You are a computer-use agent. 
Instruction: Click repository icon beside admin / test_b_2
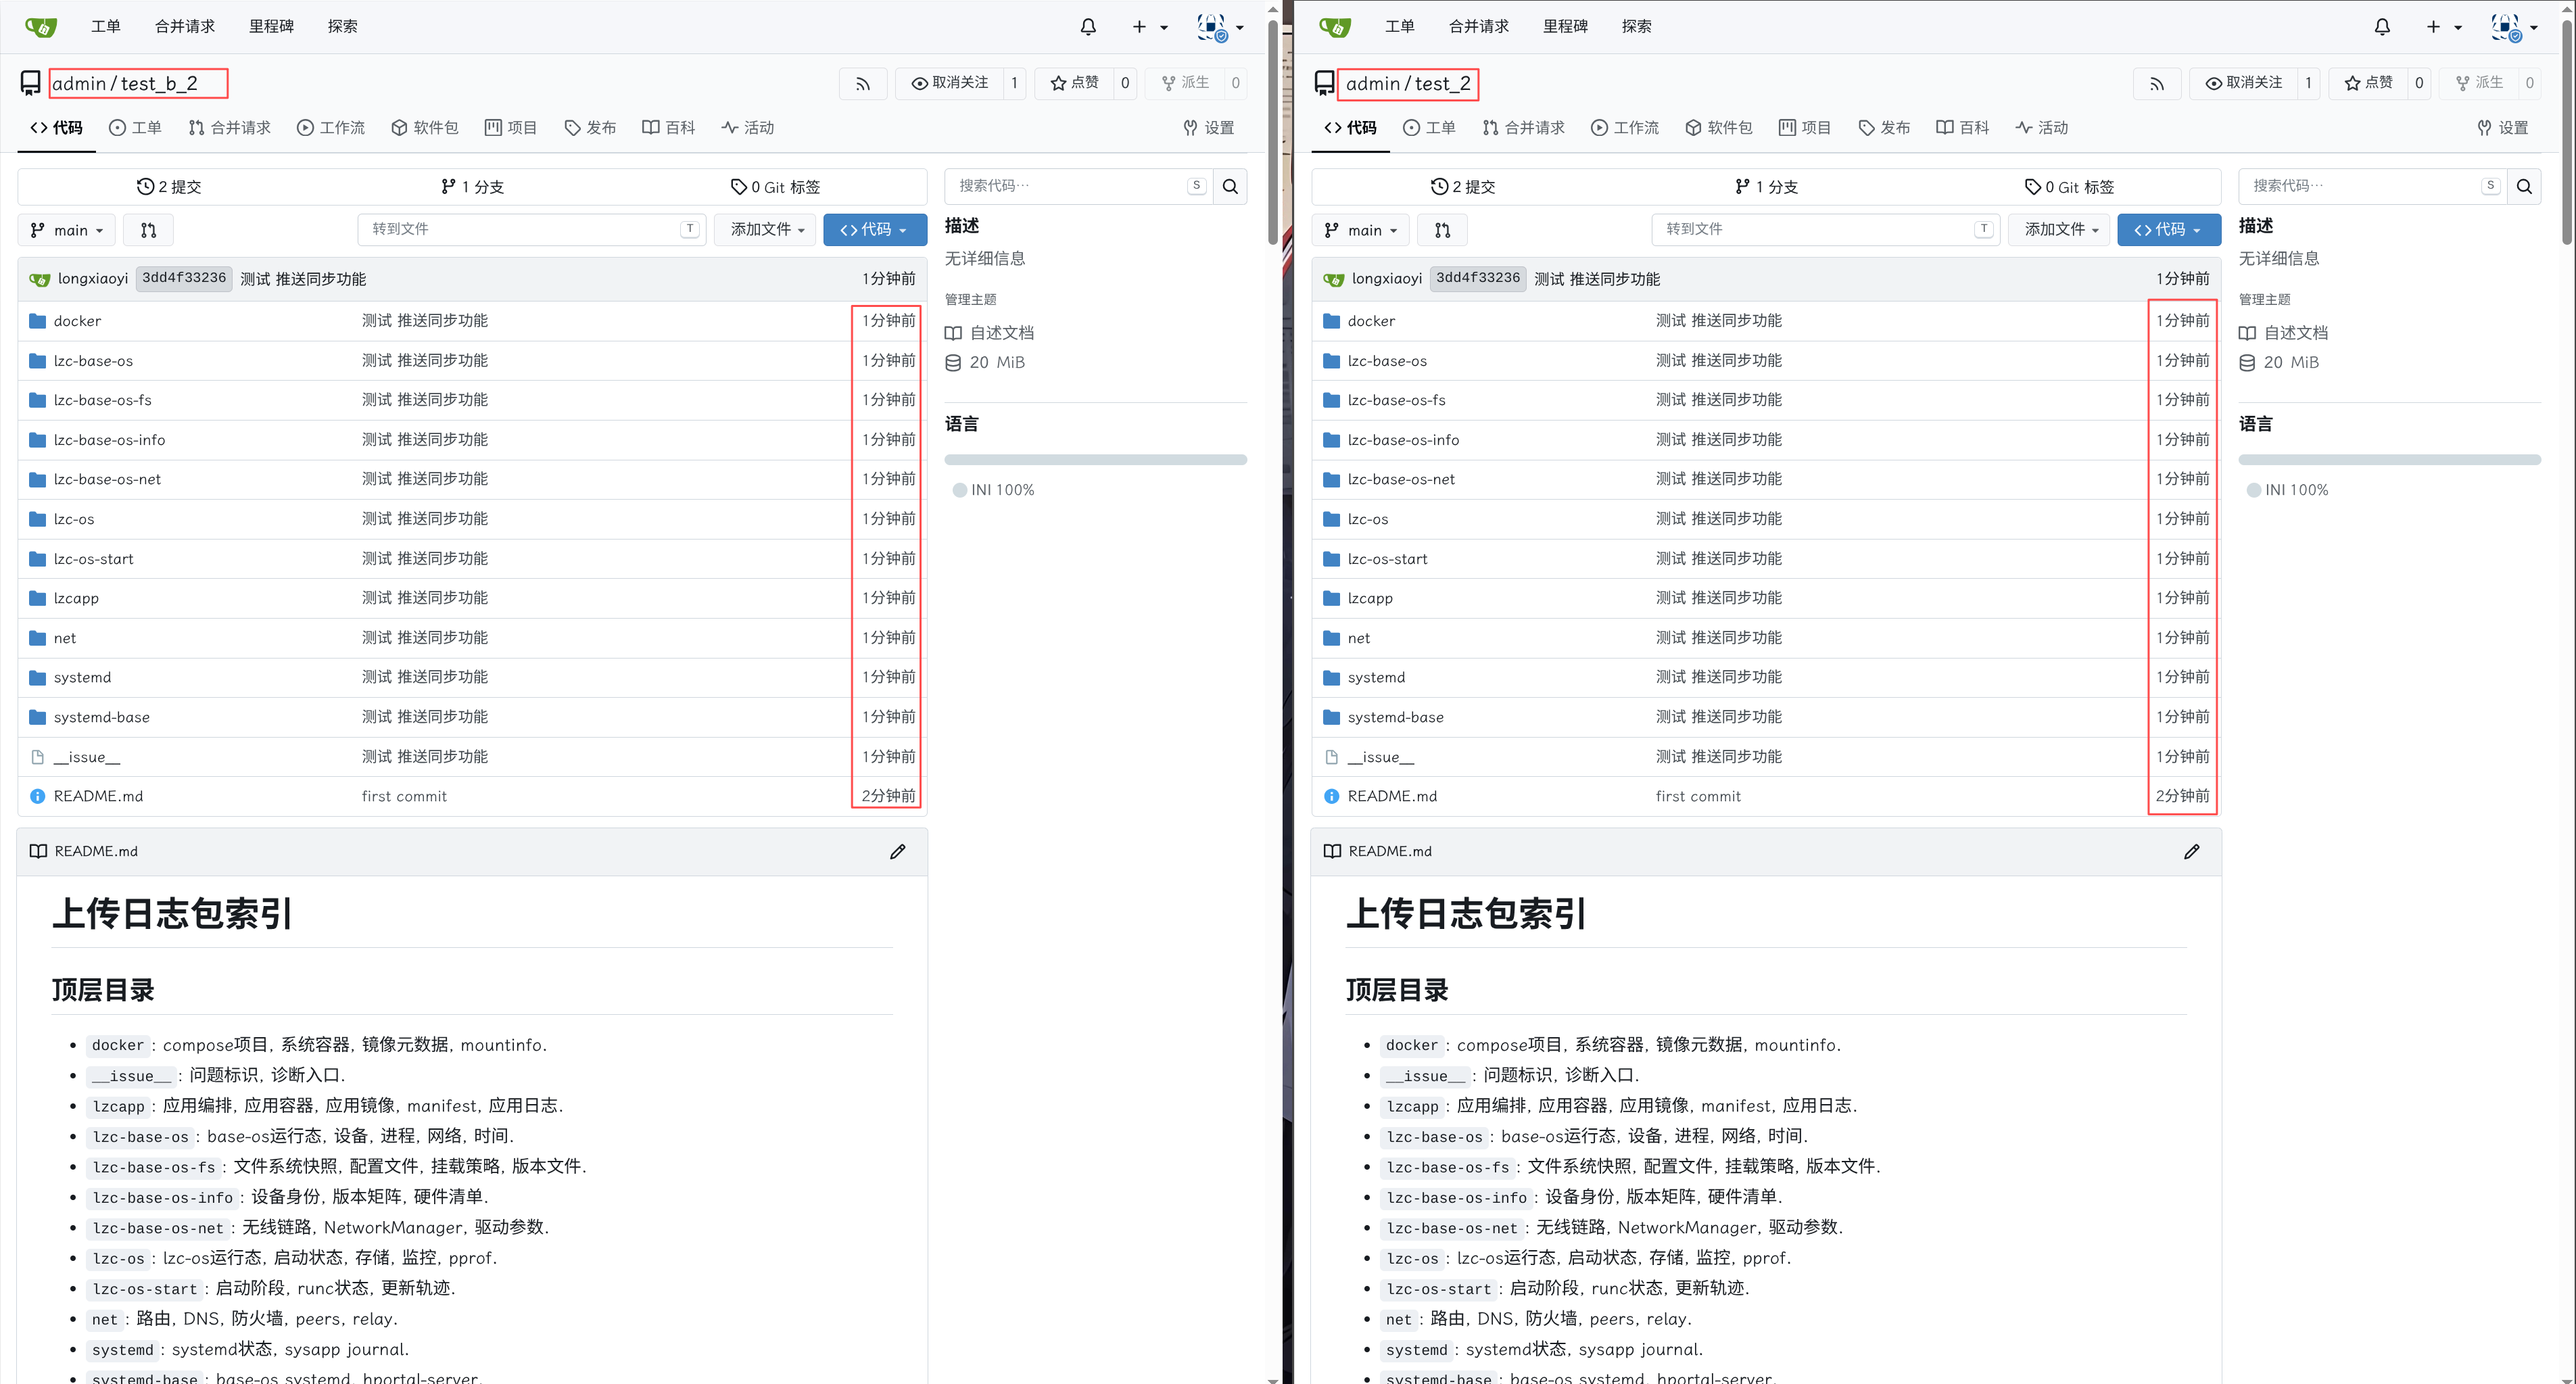click(31, 83)
